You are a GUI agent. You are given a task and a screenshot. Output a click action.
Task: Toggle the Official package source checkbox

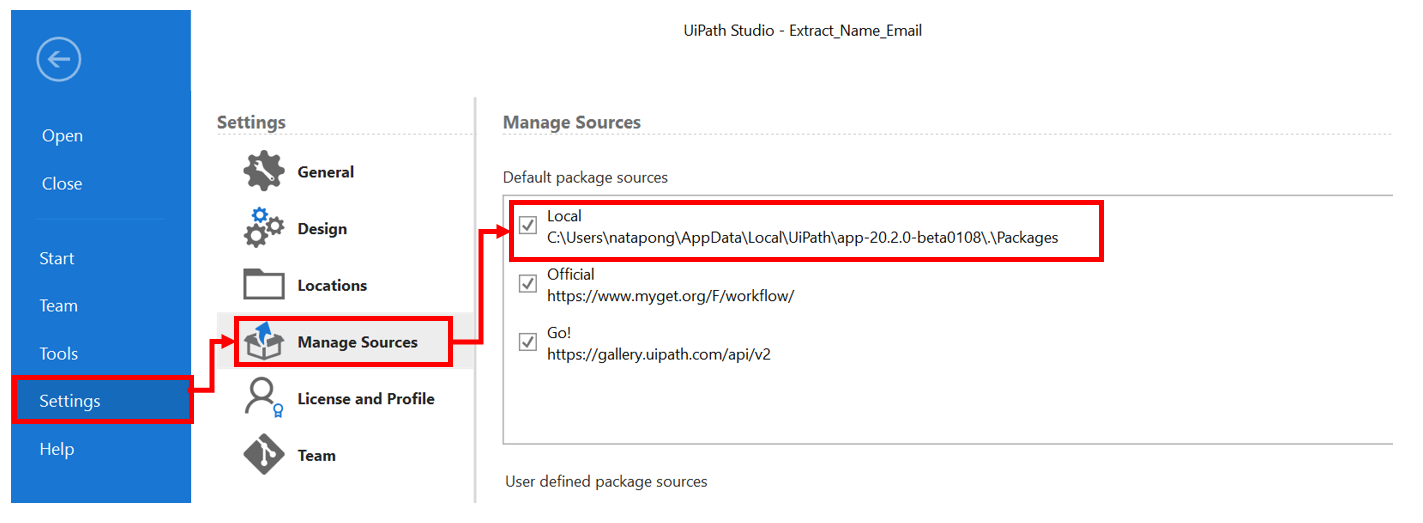(527, 284)
